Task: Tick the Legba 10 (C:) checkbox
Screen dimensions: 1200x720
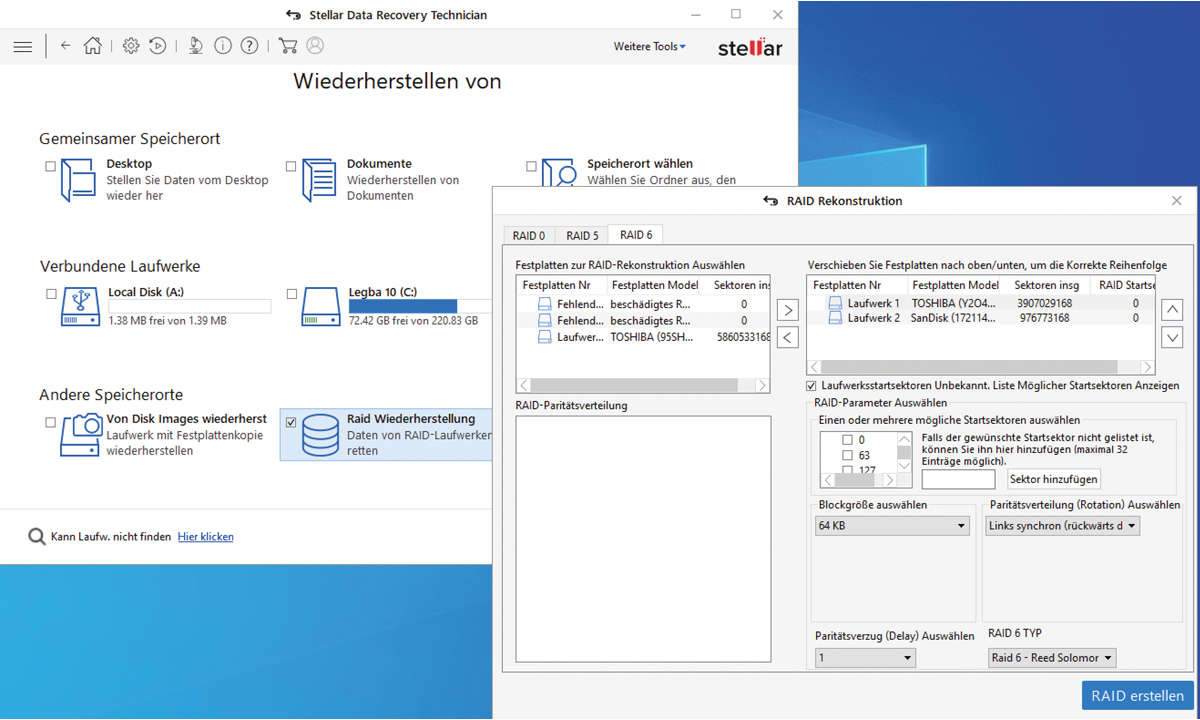Action: coord(292,294)
